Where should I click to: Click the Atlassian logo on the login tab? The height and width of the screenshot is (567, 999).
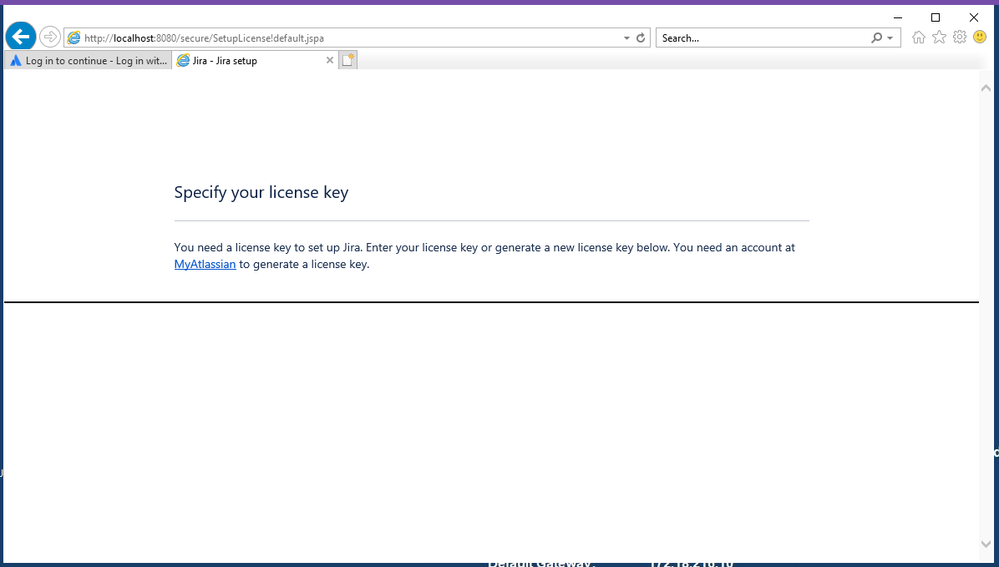(x=16, y=61)
